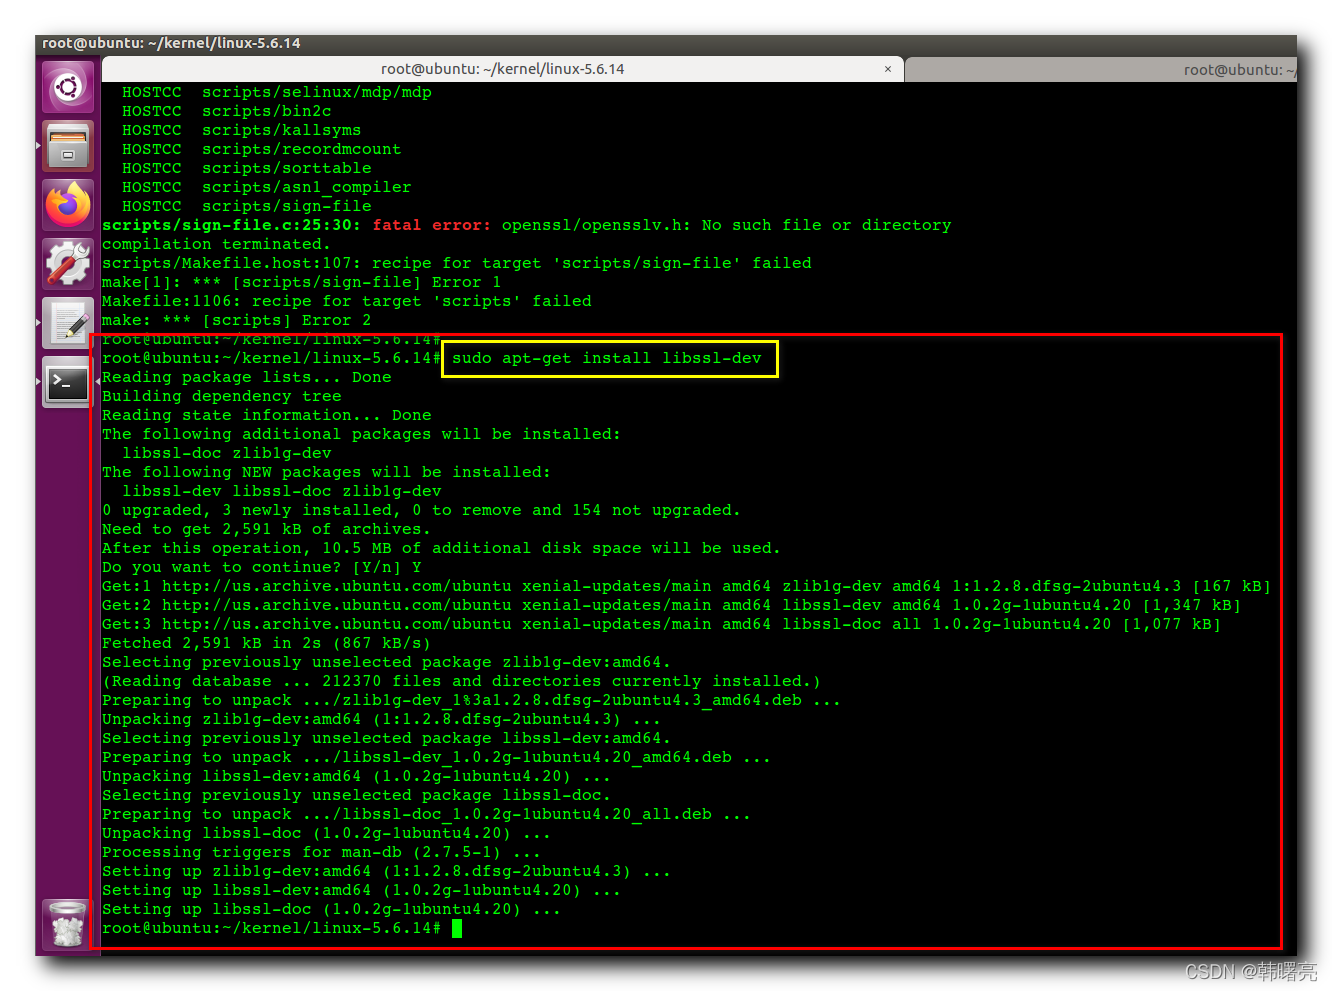Click 'HOSTCC scripts/selinux/mdp/mdp' line
Image resolution: width=1332 pixels, height=991 pixels.
point(277,92)
